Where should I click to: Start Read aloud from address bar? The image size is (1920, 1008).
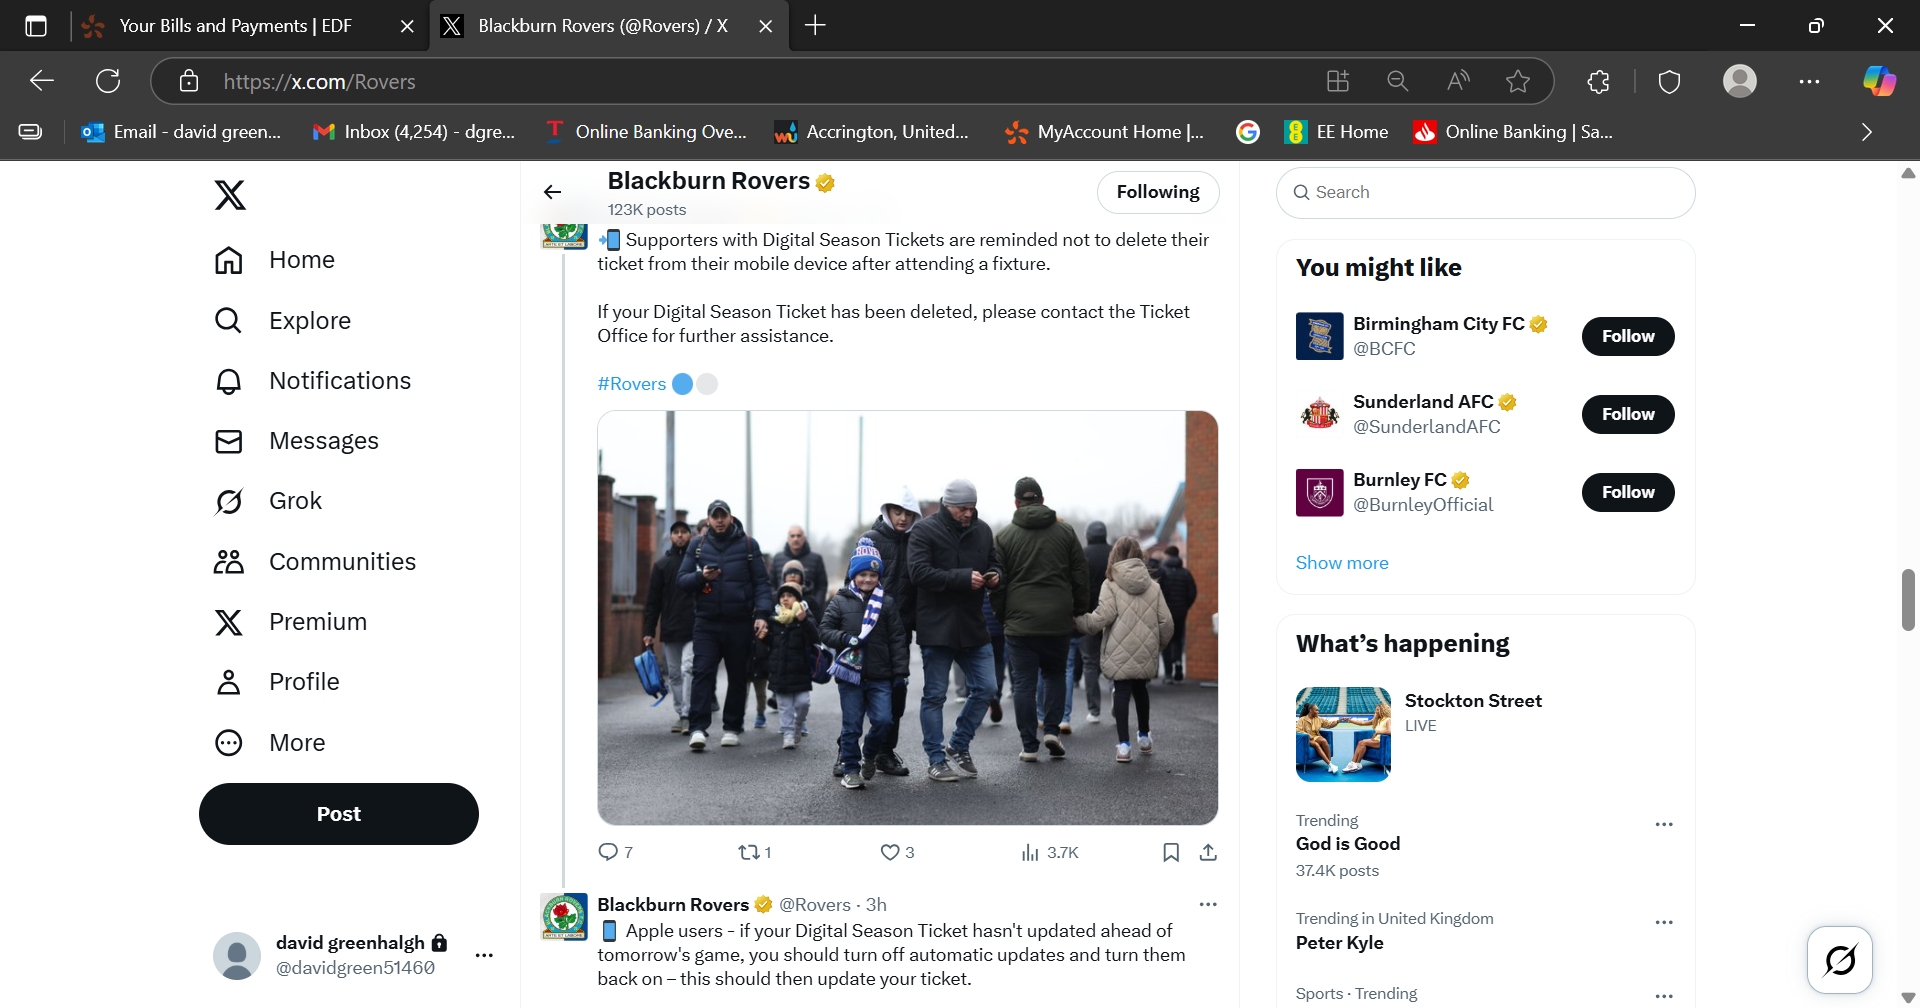[x=1458, y=81]
